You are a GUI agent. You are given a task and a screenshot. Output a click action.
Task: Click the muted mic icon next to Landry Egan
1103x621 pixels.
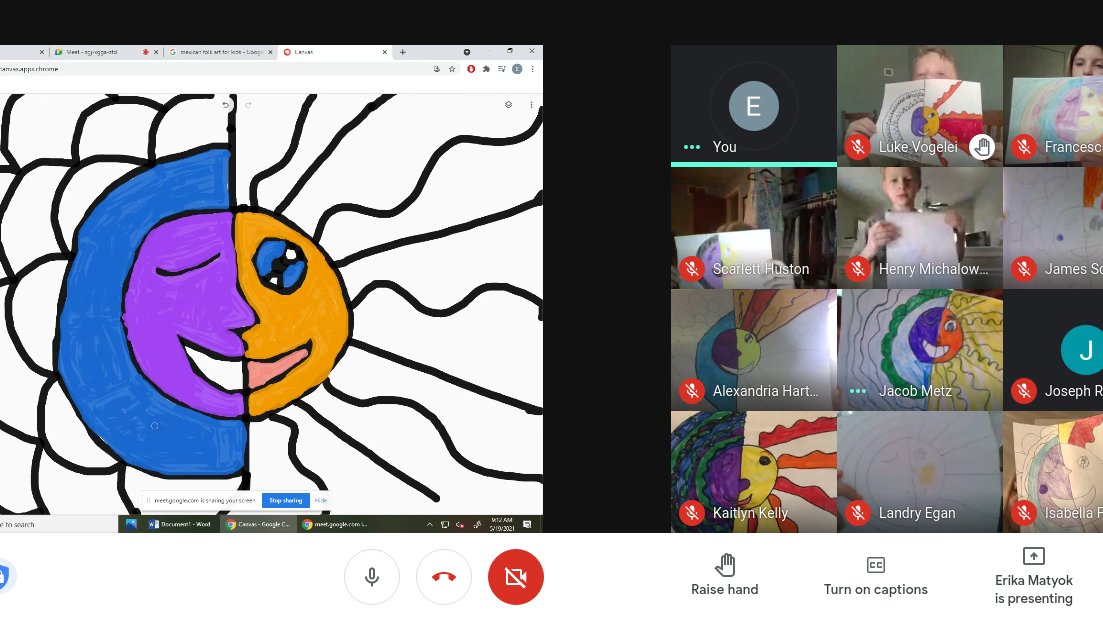coord(857,513)
